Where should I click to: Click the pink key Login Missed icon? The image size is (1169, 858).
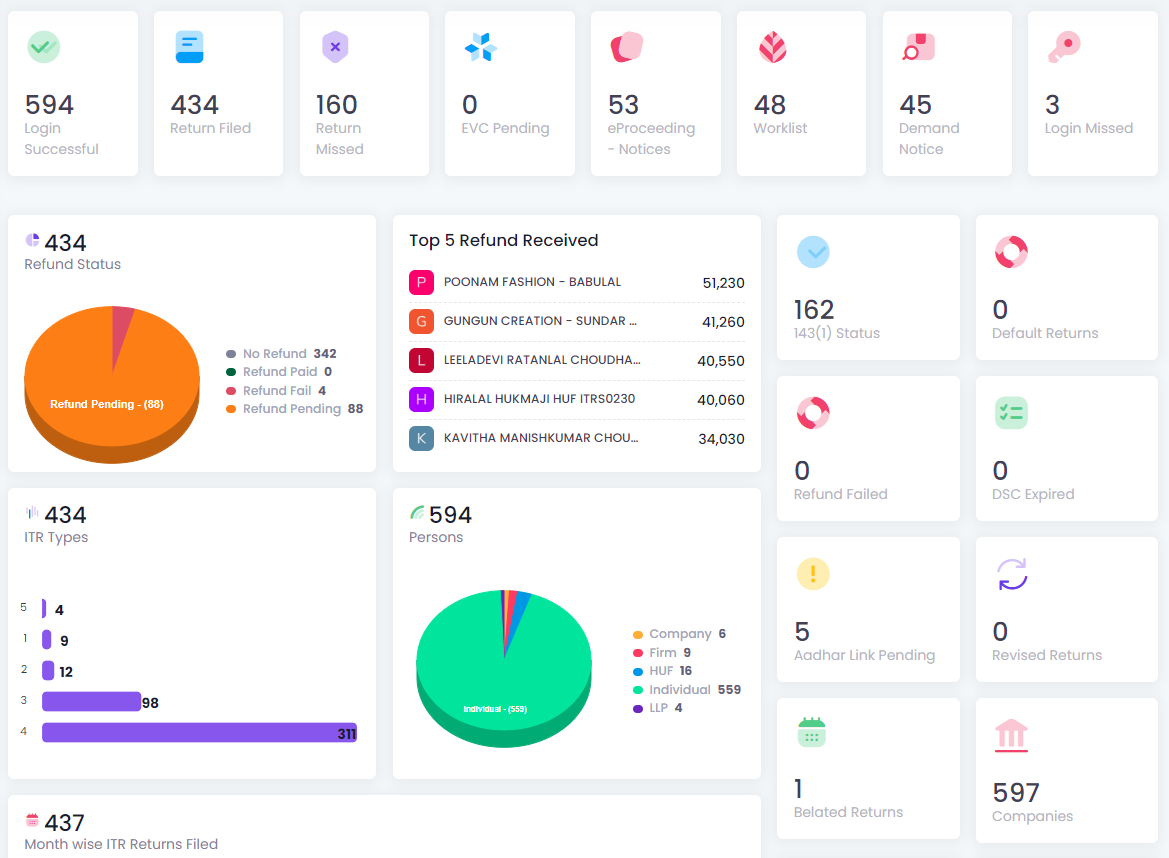click(x=1064, y=46)
